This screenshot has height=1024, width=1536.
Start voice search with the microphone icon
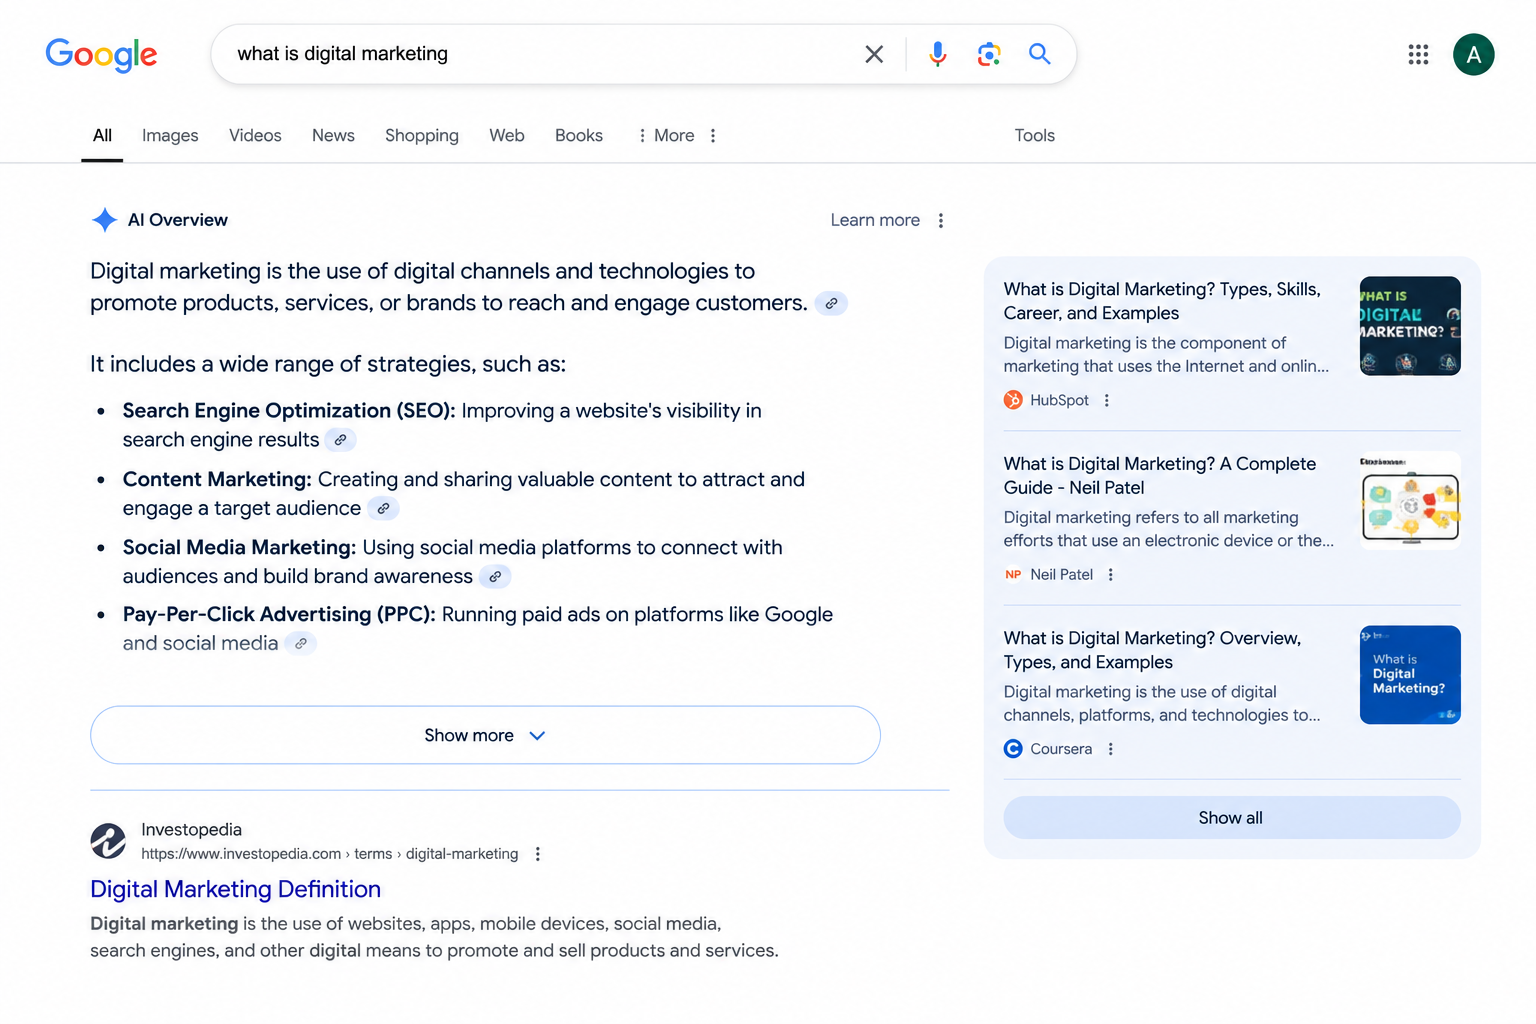[937, 54]
